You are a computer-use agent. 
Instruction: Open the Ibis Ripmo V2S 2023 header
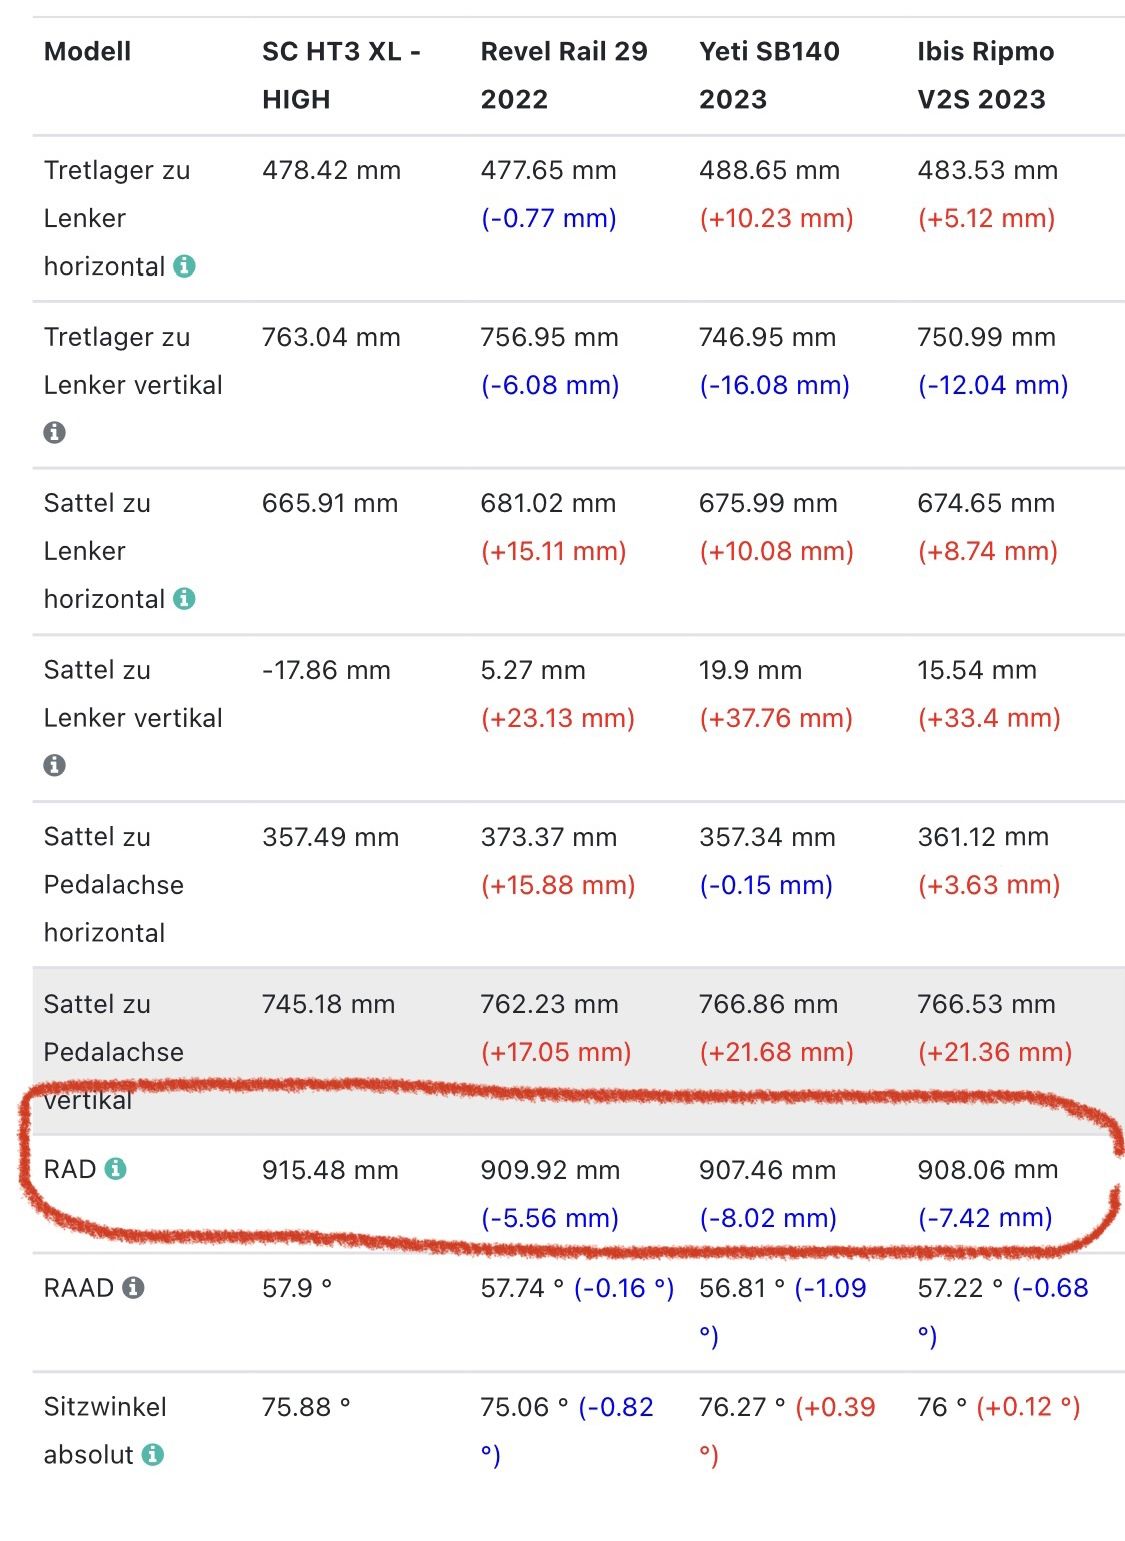pyautogui.click(x=985, y=75)
